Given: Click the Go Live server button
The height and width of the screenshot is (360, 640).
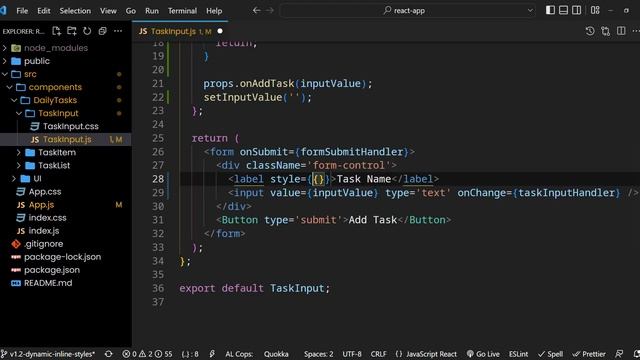Looking at the screenshot, I should (483, 354).
